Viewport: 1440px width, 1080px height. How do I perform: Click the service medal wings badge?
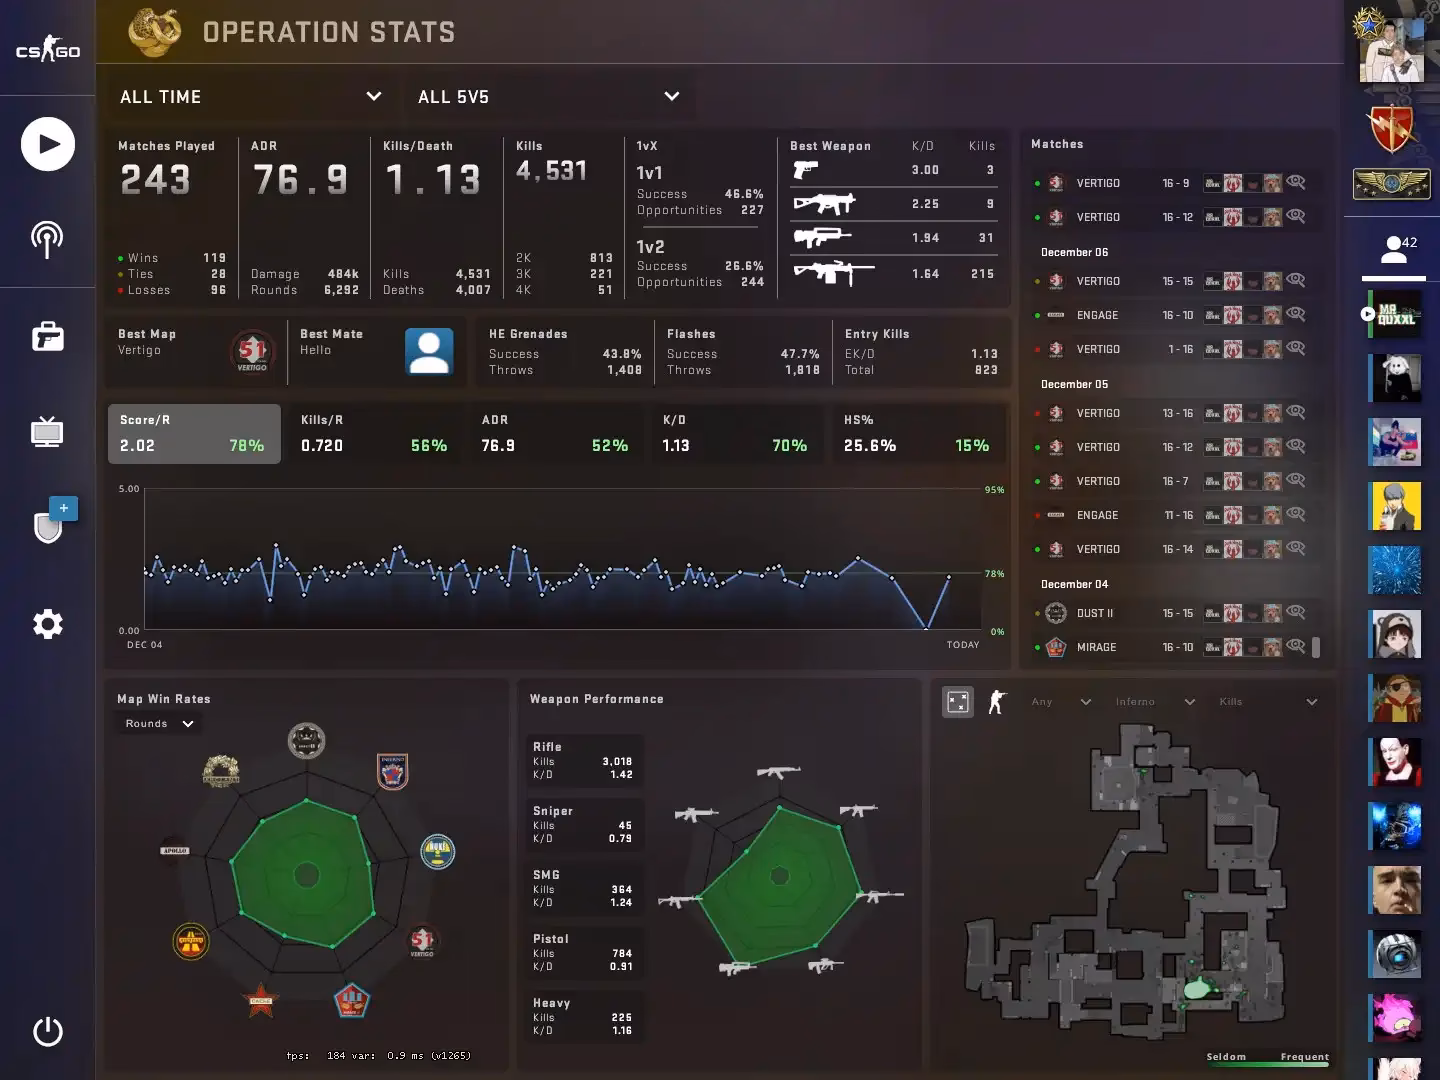pos(1391,184)
